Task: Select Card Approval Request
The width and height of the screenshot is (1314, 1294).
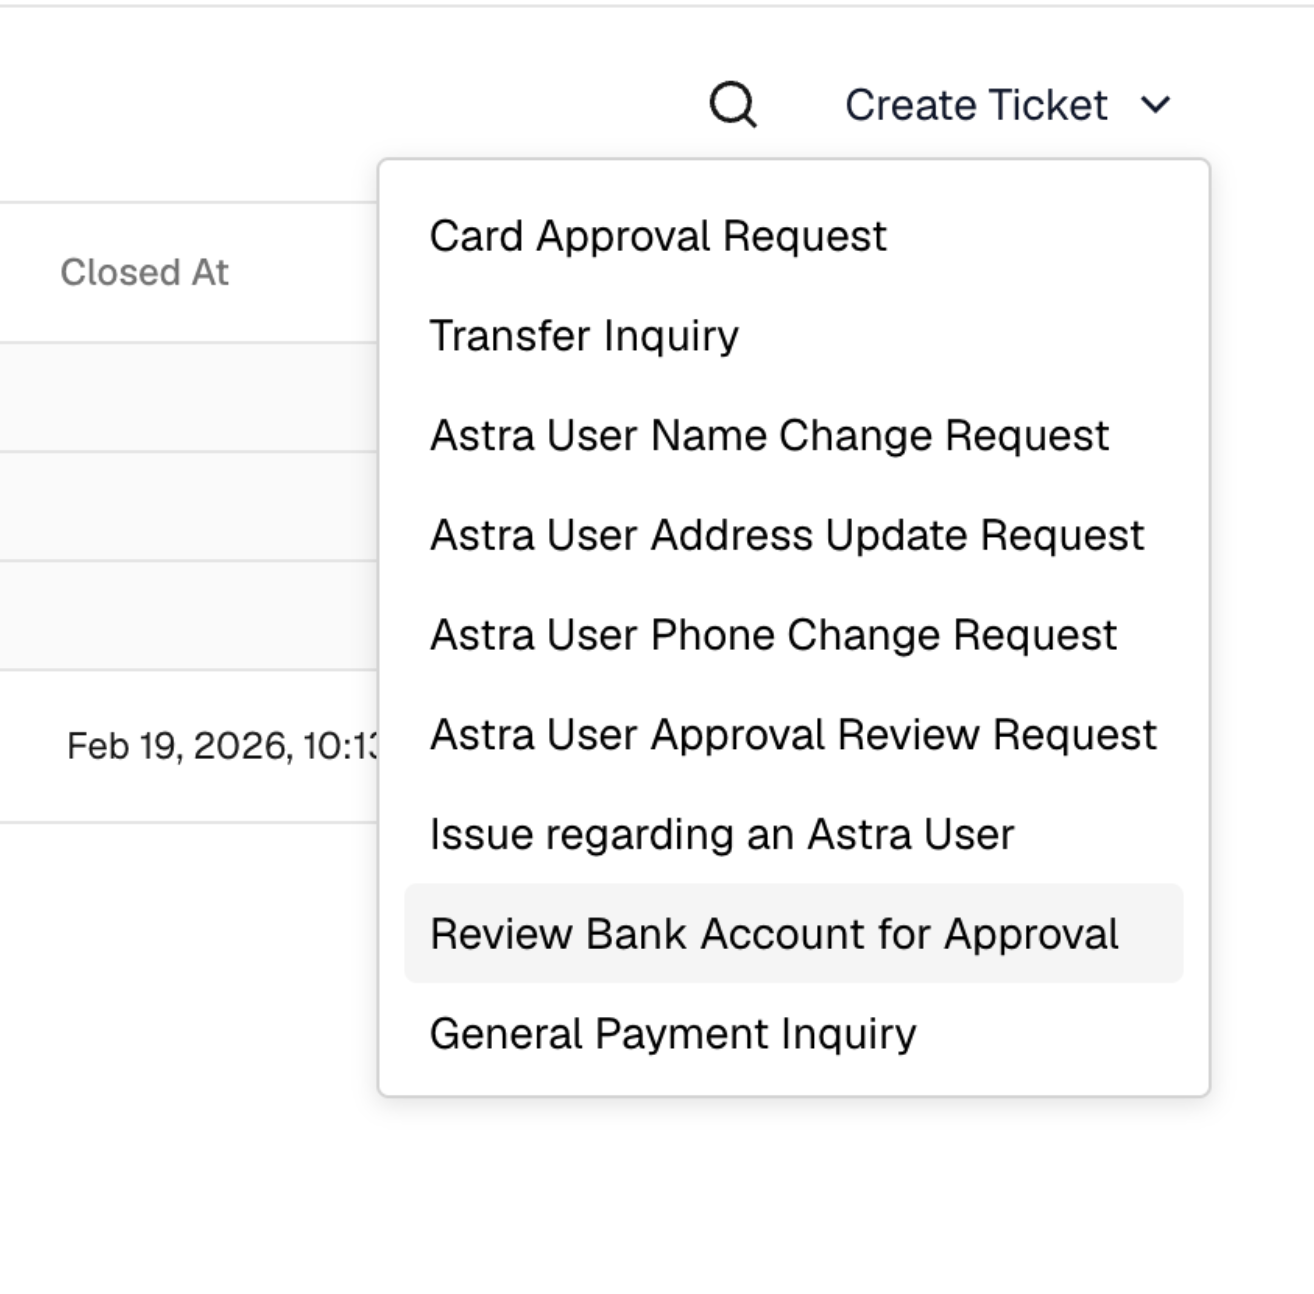Action: (x=794, y=236)
